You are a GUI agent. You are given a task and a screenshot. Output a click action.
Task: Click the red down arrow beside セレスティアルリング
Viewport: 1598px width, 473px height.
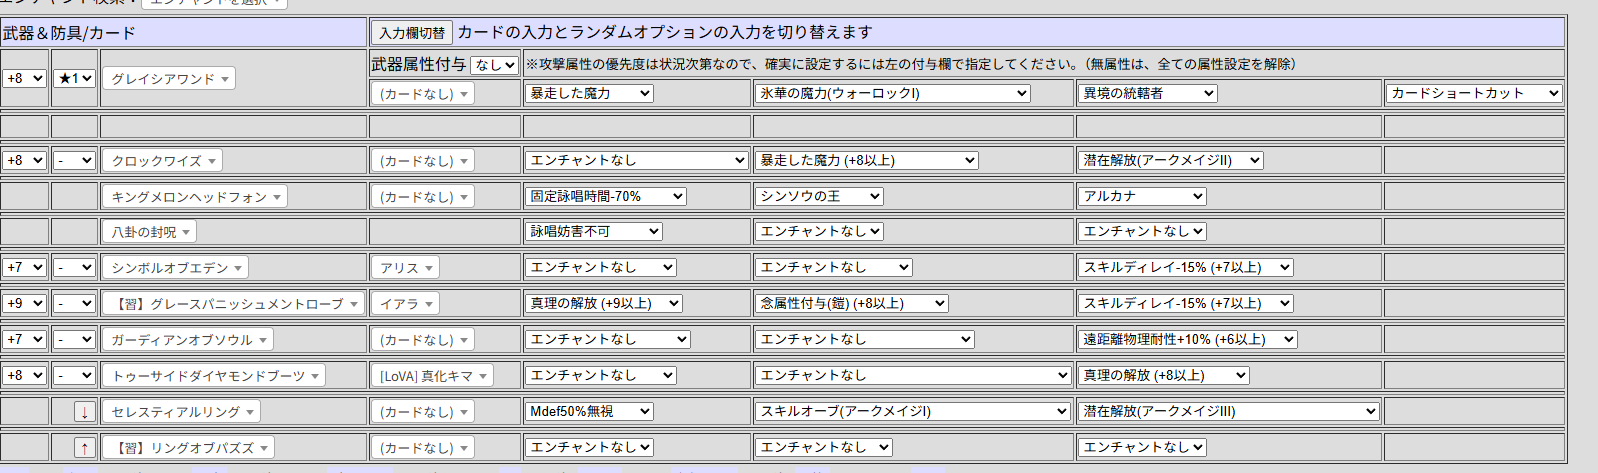click(85, 412)
